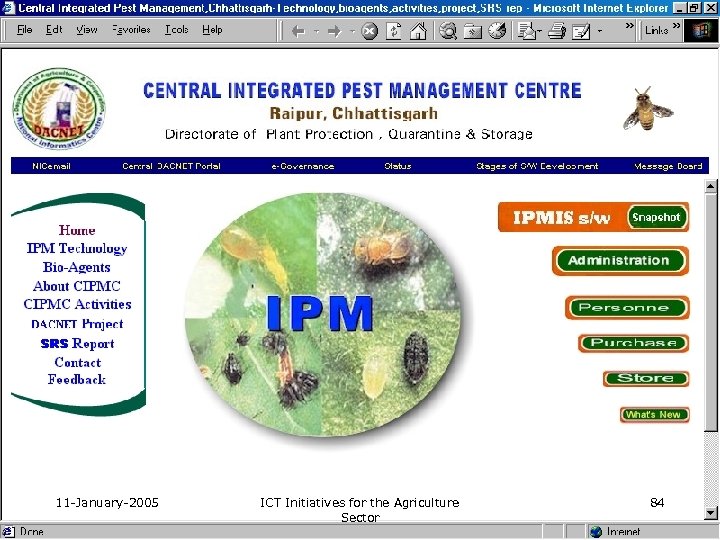Click the Back arrow toolbar icon
Image resolution: width=720 pixels, height=540 pixels.
299,31
